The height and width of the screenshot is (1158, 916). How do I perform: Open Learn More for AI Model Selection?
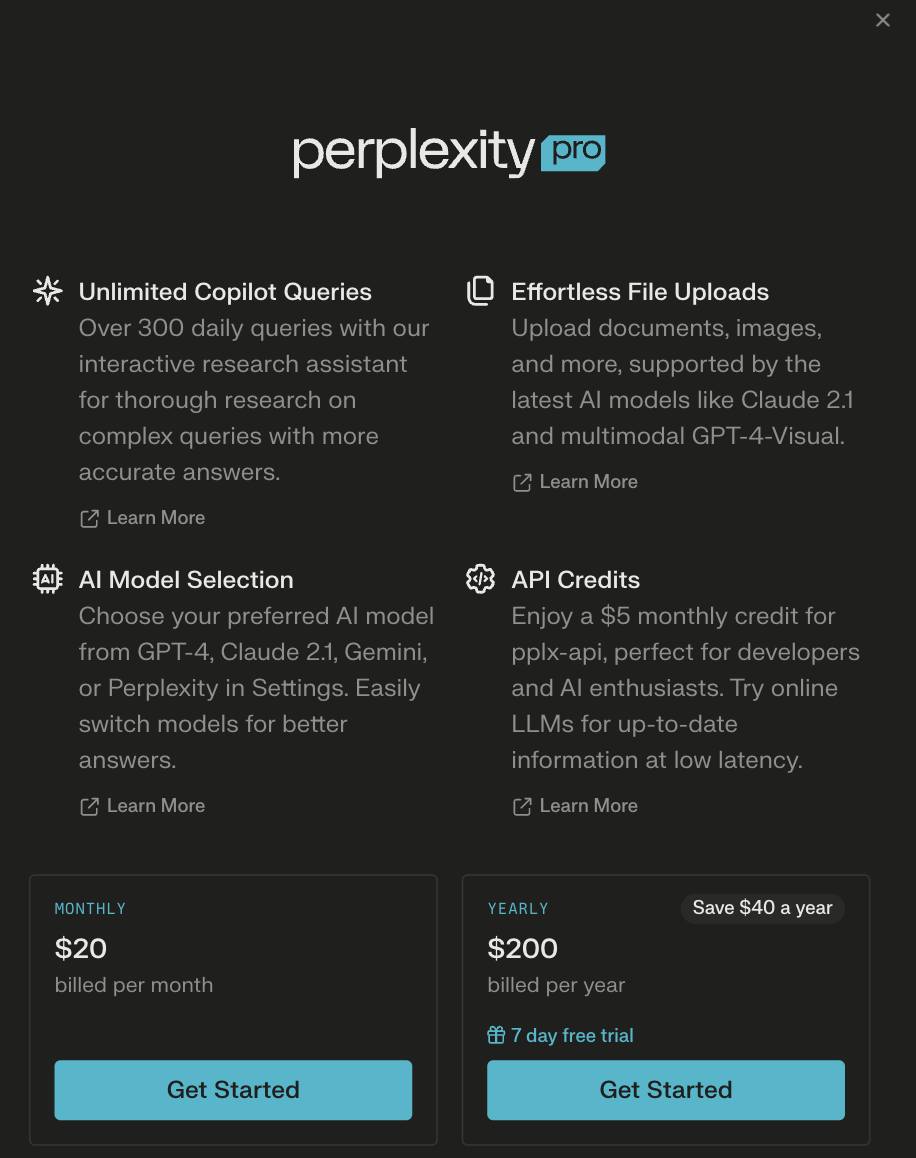tap(154, 806)
